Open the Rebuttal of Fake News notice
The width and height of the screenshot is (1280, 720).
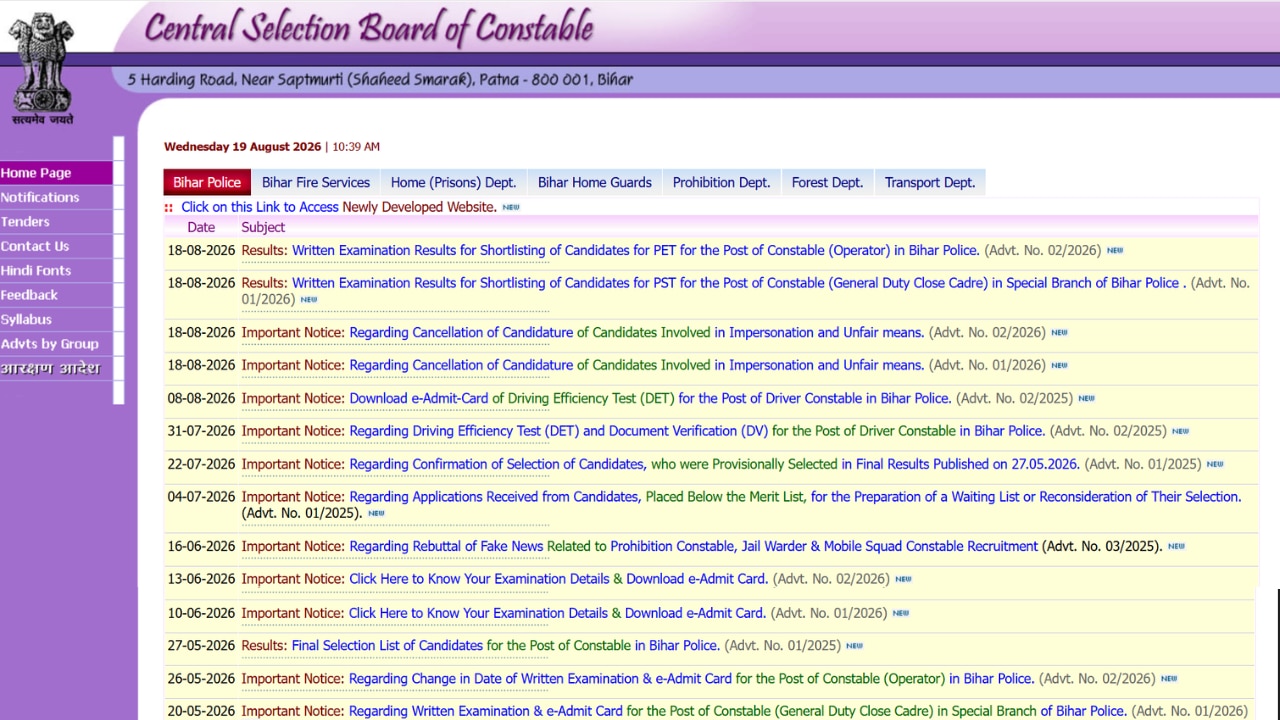click(693, 546)
